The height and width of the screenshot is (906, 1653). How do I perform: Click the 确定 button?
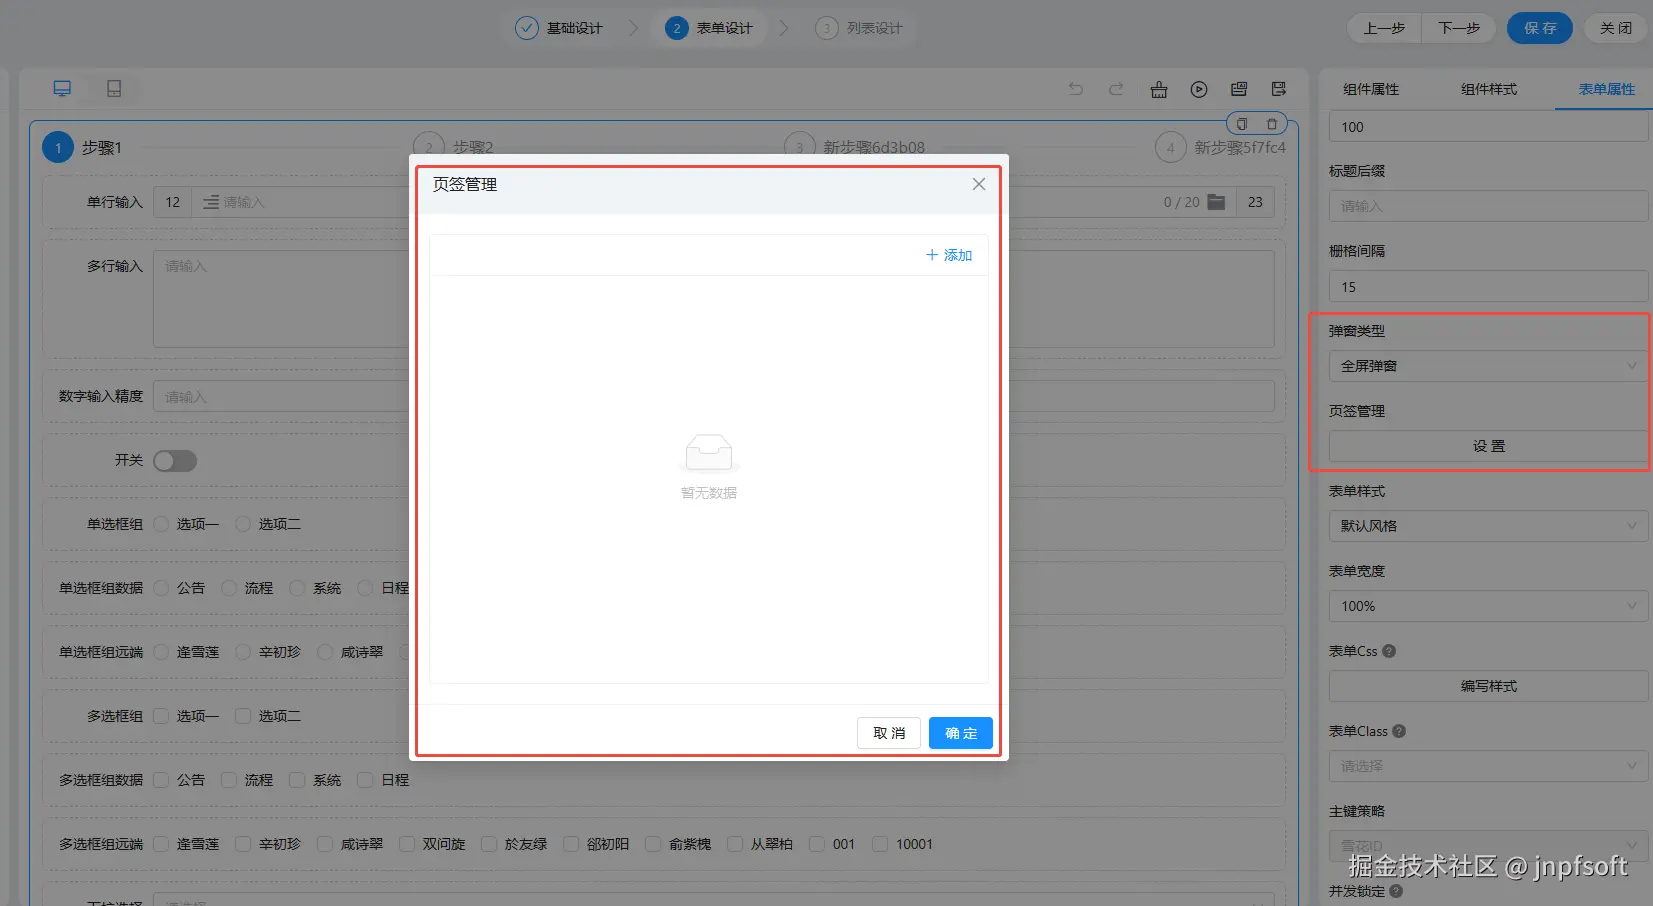[961, 733]
